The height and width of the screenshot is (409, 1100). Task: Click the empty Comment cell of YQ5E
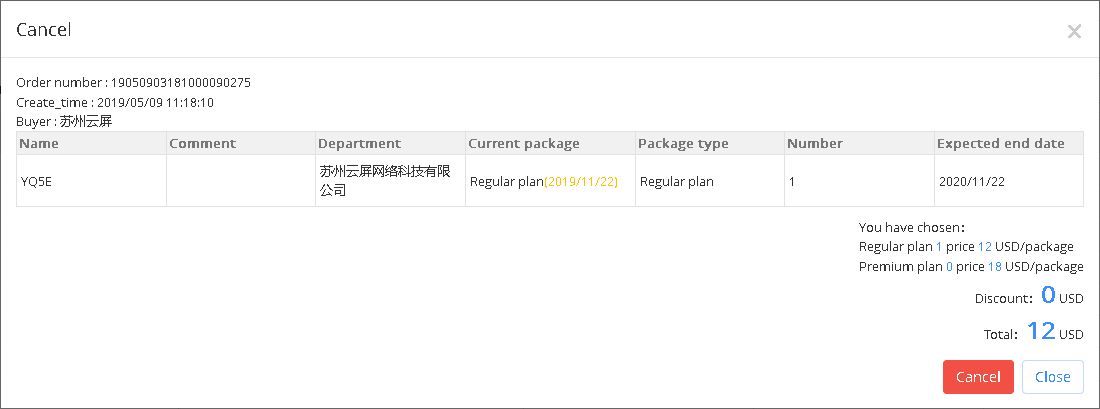(241, 181)
